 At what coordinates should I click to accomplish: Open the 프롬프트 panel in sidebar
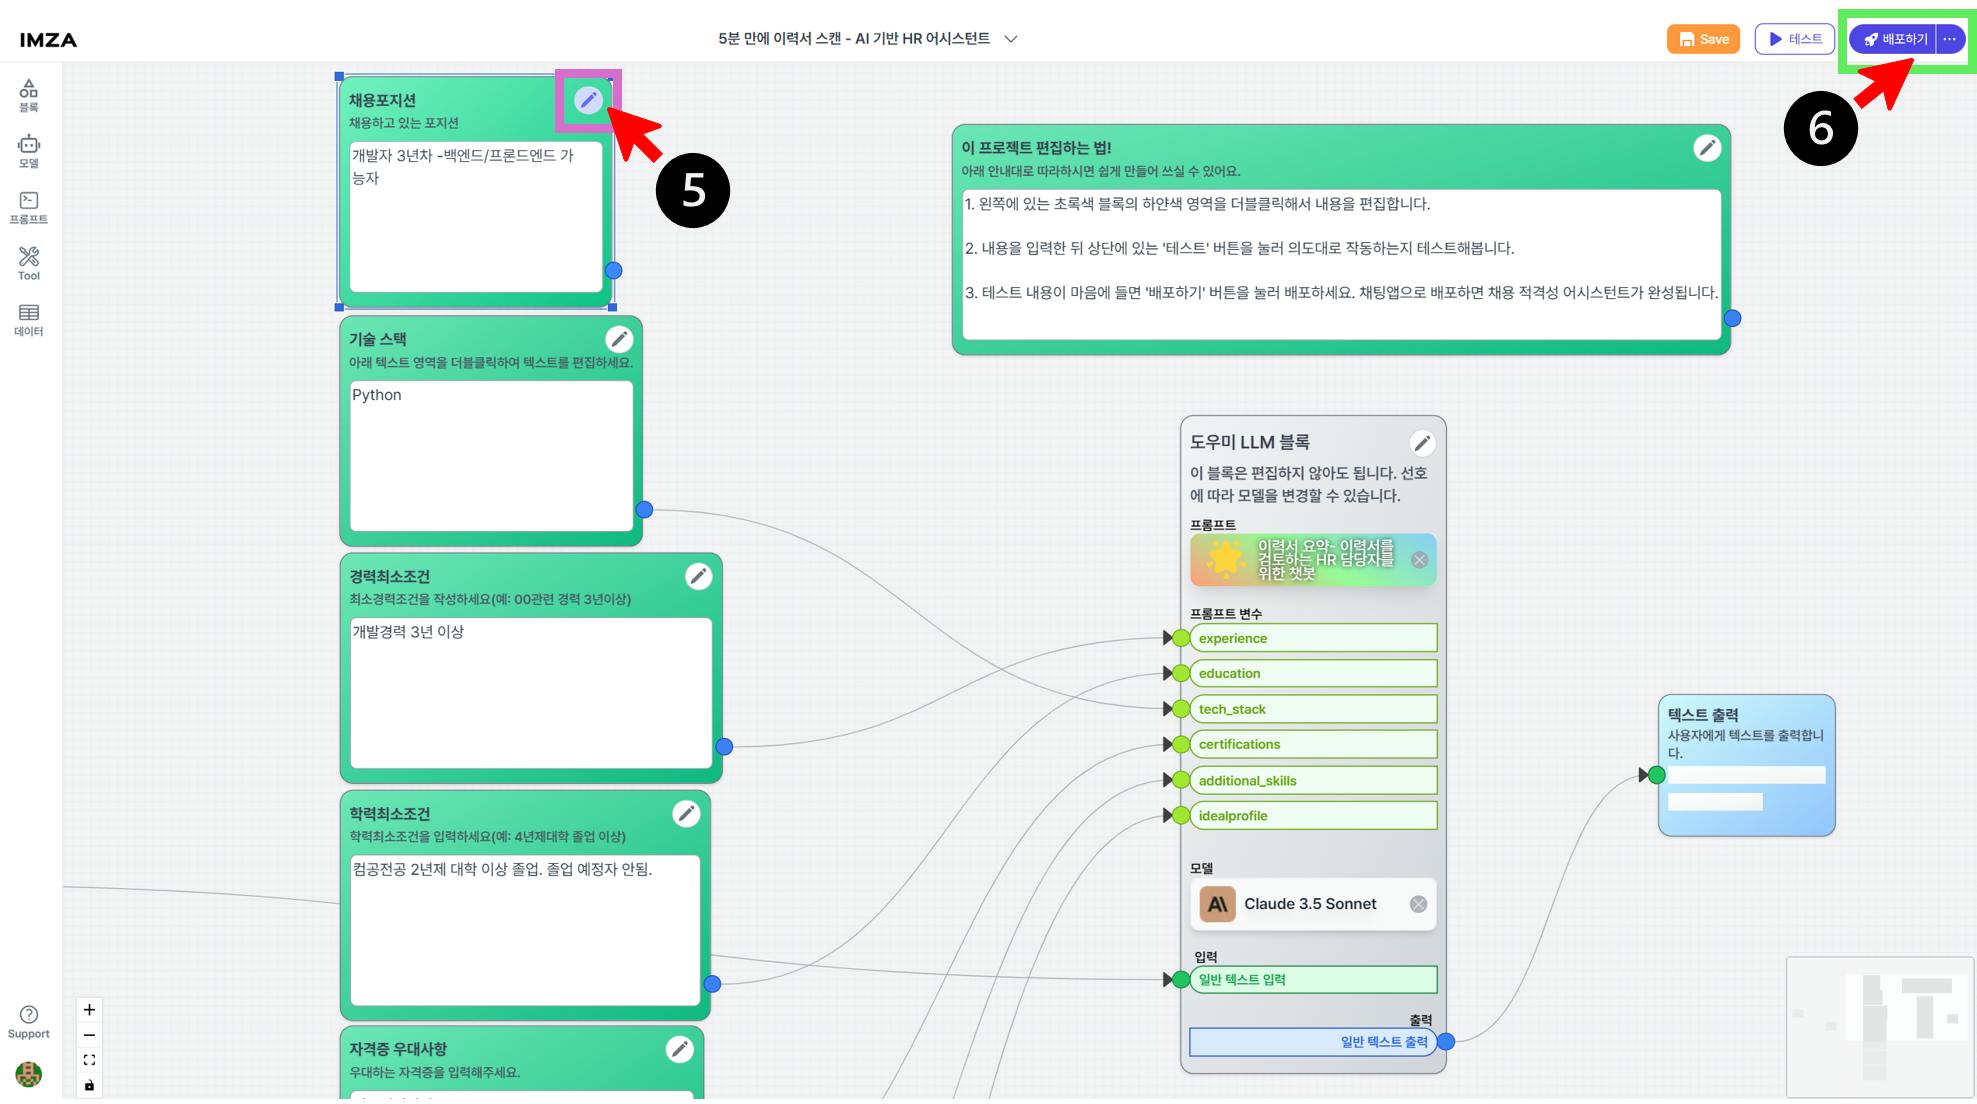click(29, 207)
